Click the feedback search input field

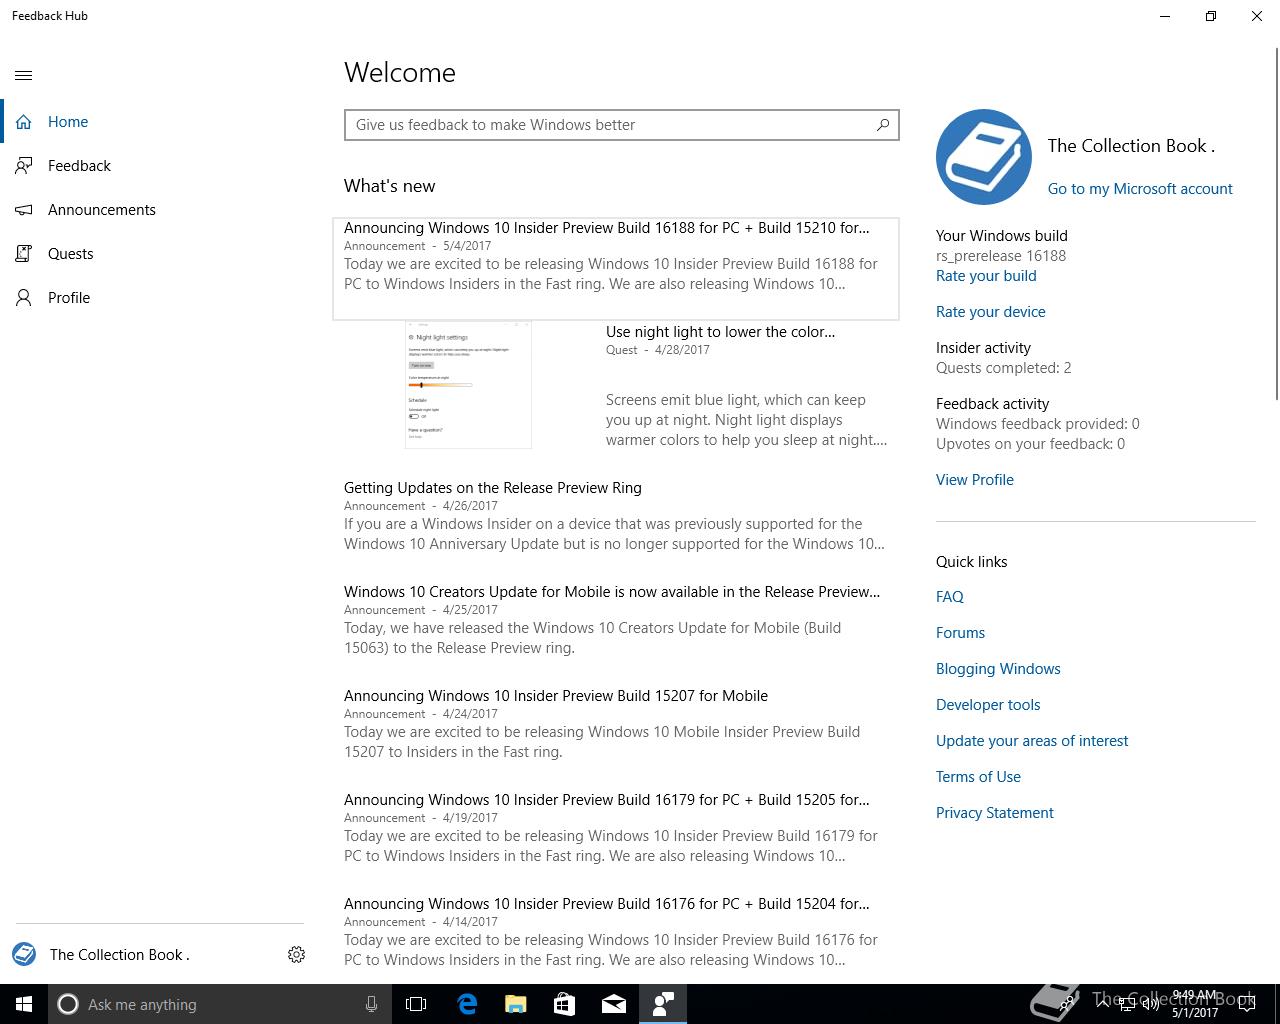tap(610, 125)
